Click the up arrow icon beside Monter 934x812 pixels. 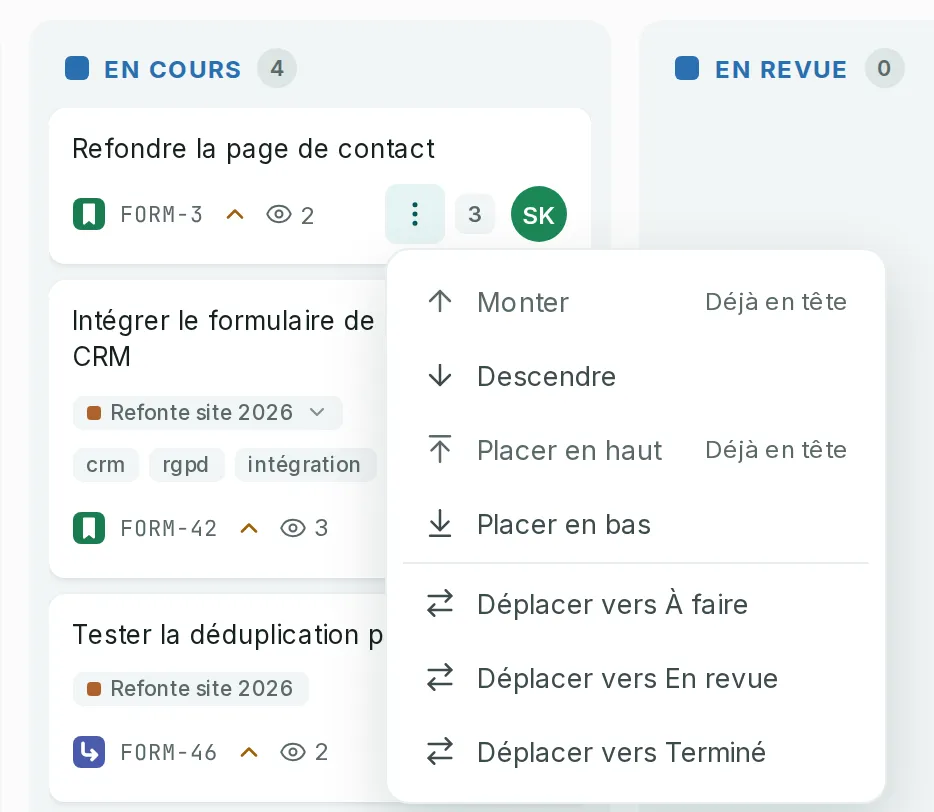tap(440, 301)
